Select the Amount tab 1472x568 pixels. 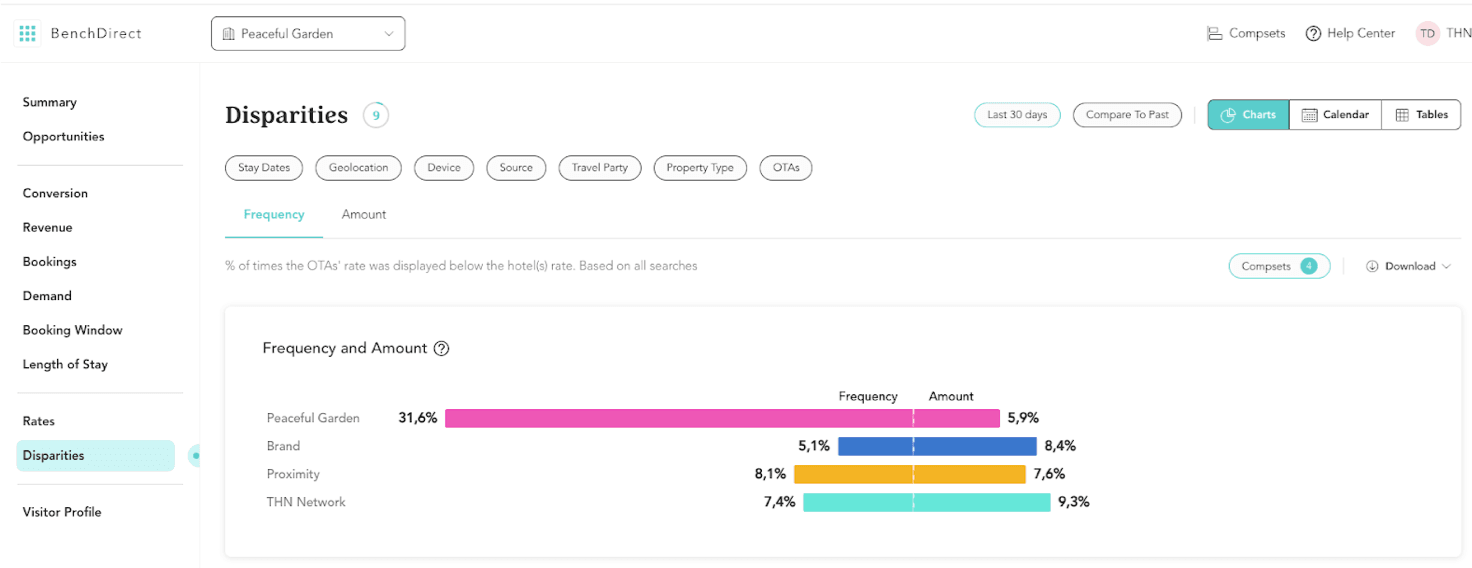364,215
